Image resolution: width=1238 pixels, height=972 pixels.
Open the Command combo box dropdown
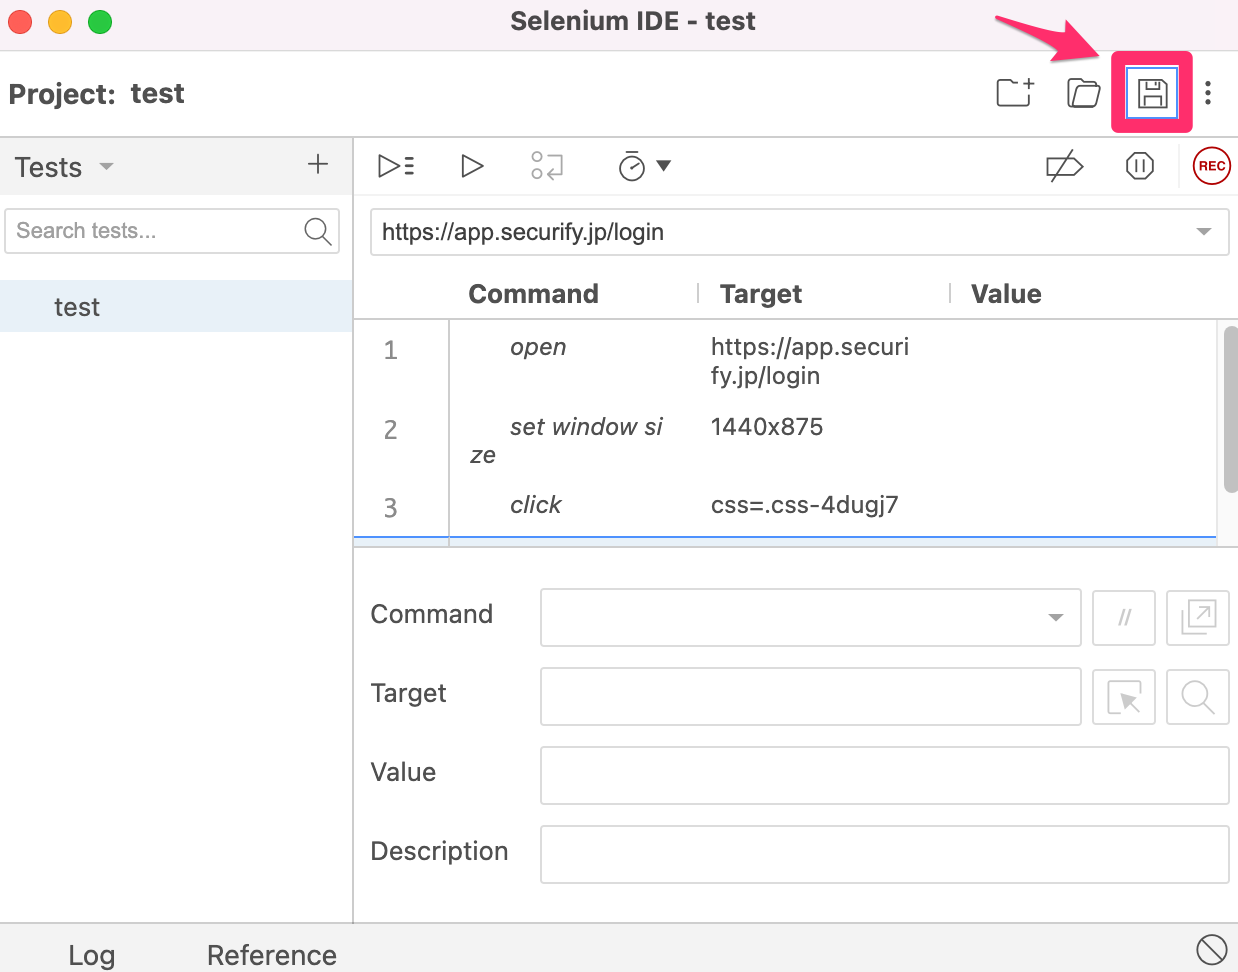pos(1055,617)
